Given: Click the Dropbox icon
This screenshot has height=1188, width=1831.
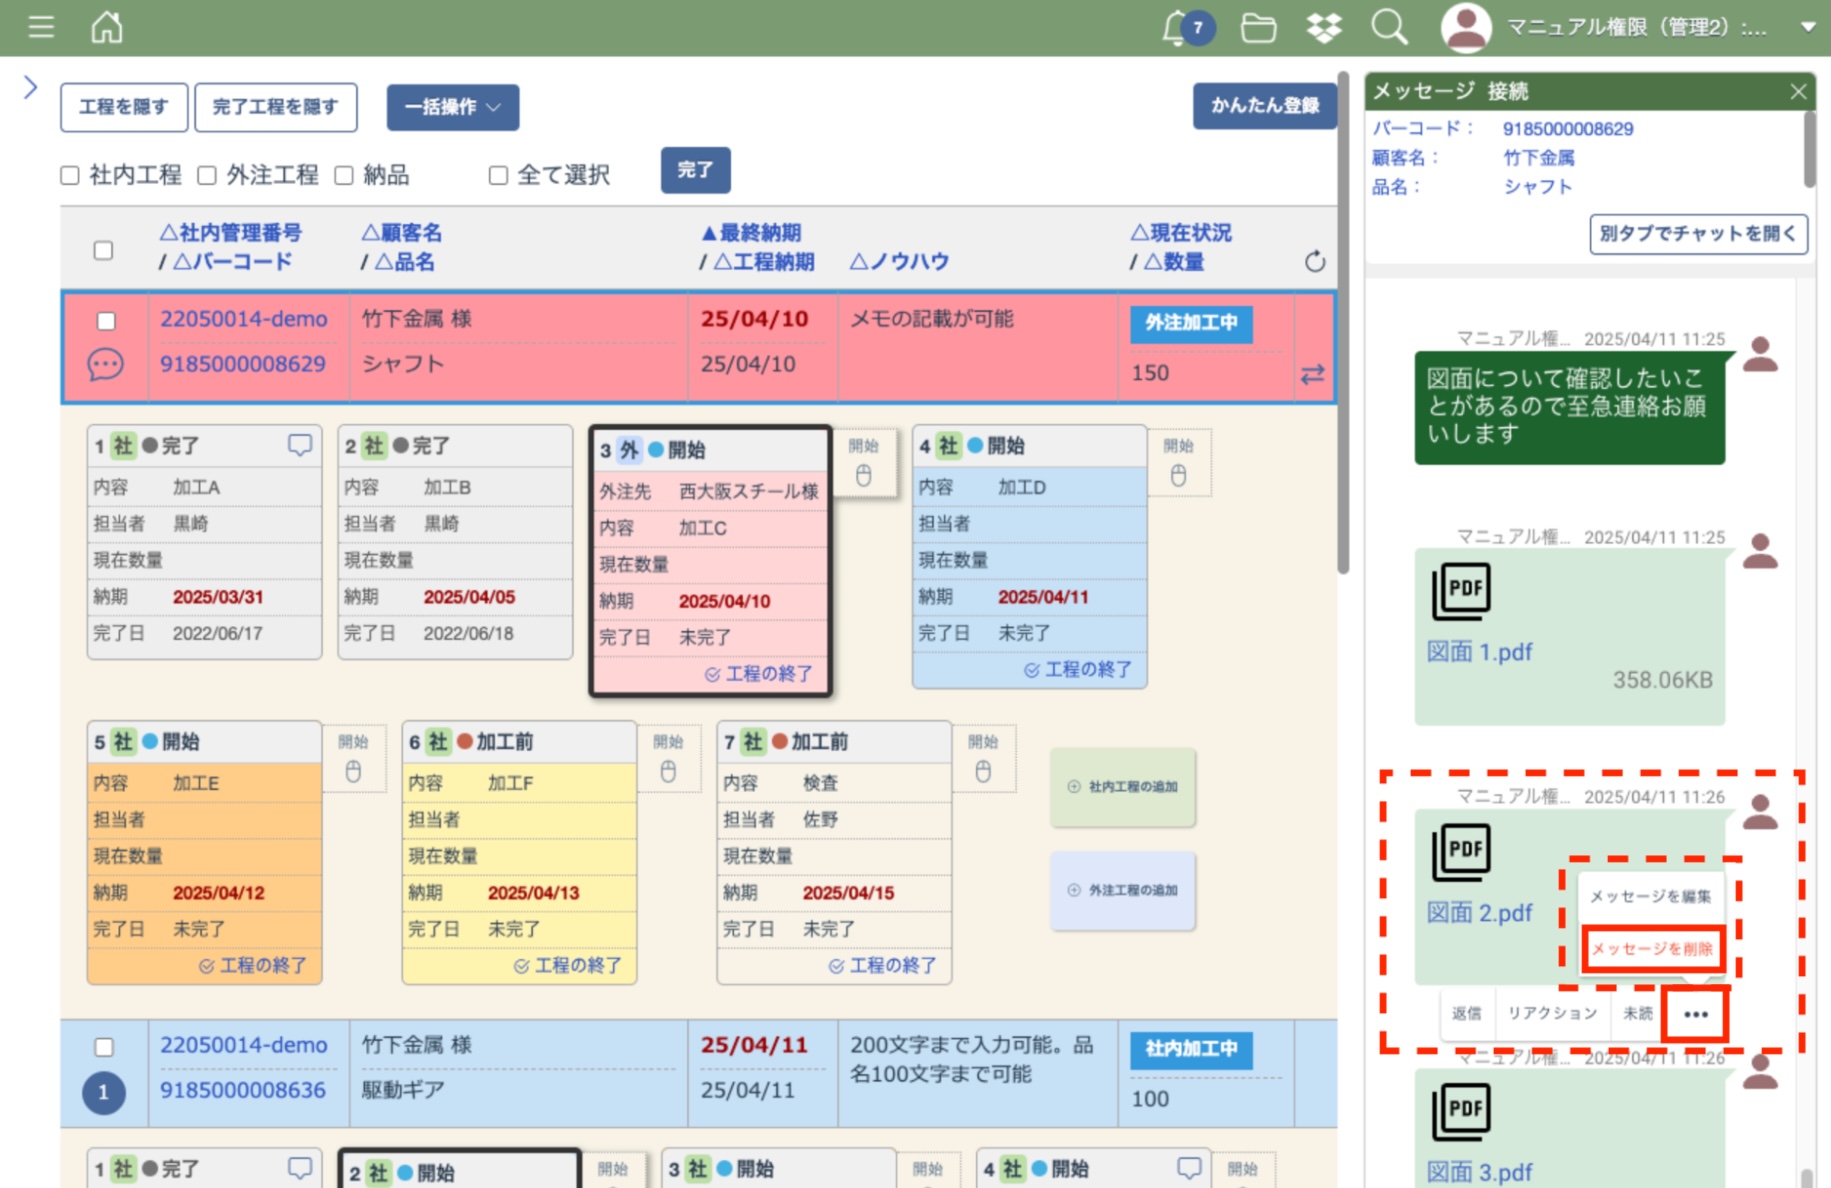Looking at the screenshot, I should coord(1323,28).
